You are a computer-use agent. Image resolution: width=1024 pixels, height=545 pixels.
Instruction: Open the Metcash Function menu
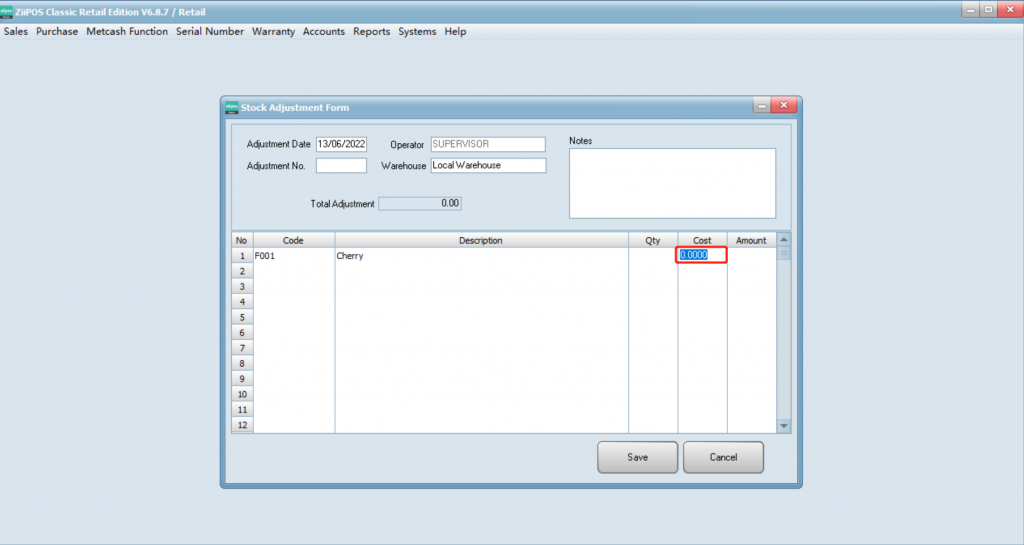coord(127,31)
